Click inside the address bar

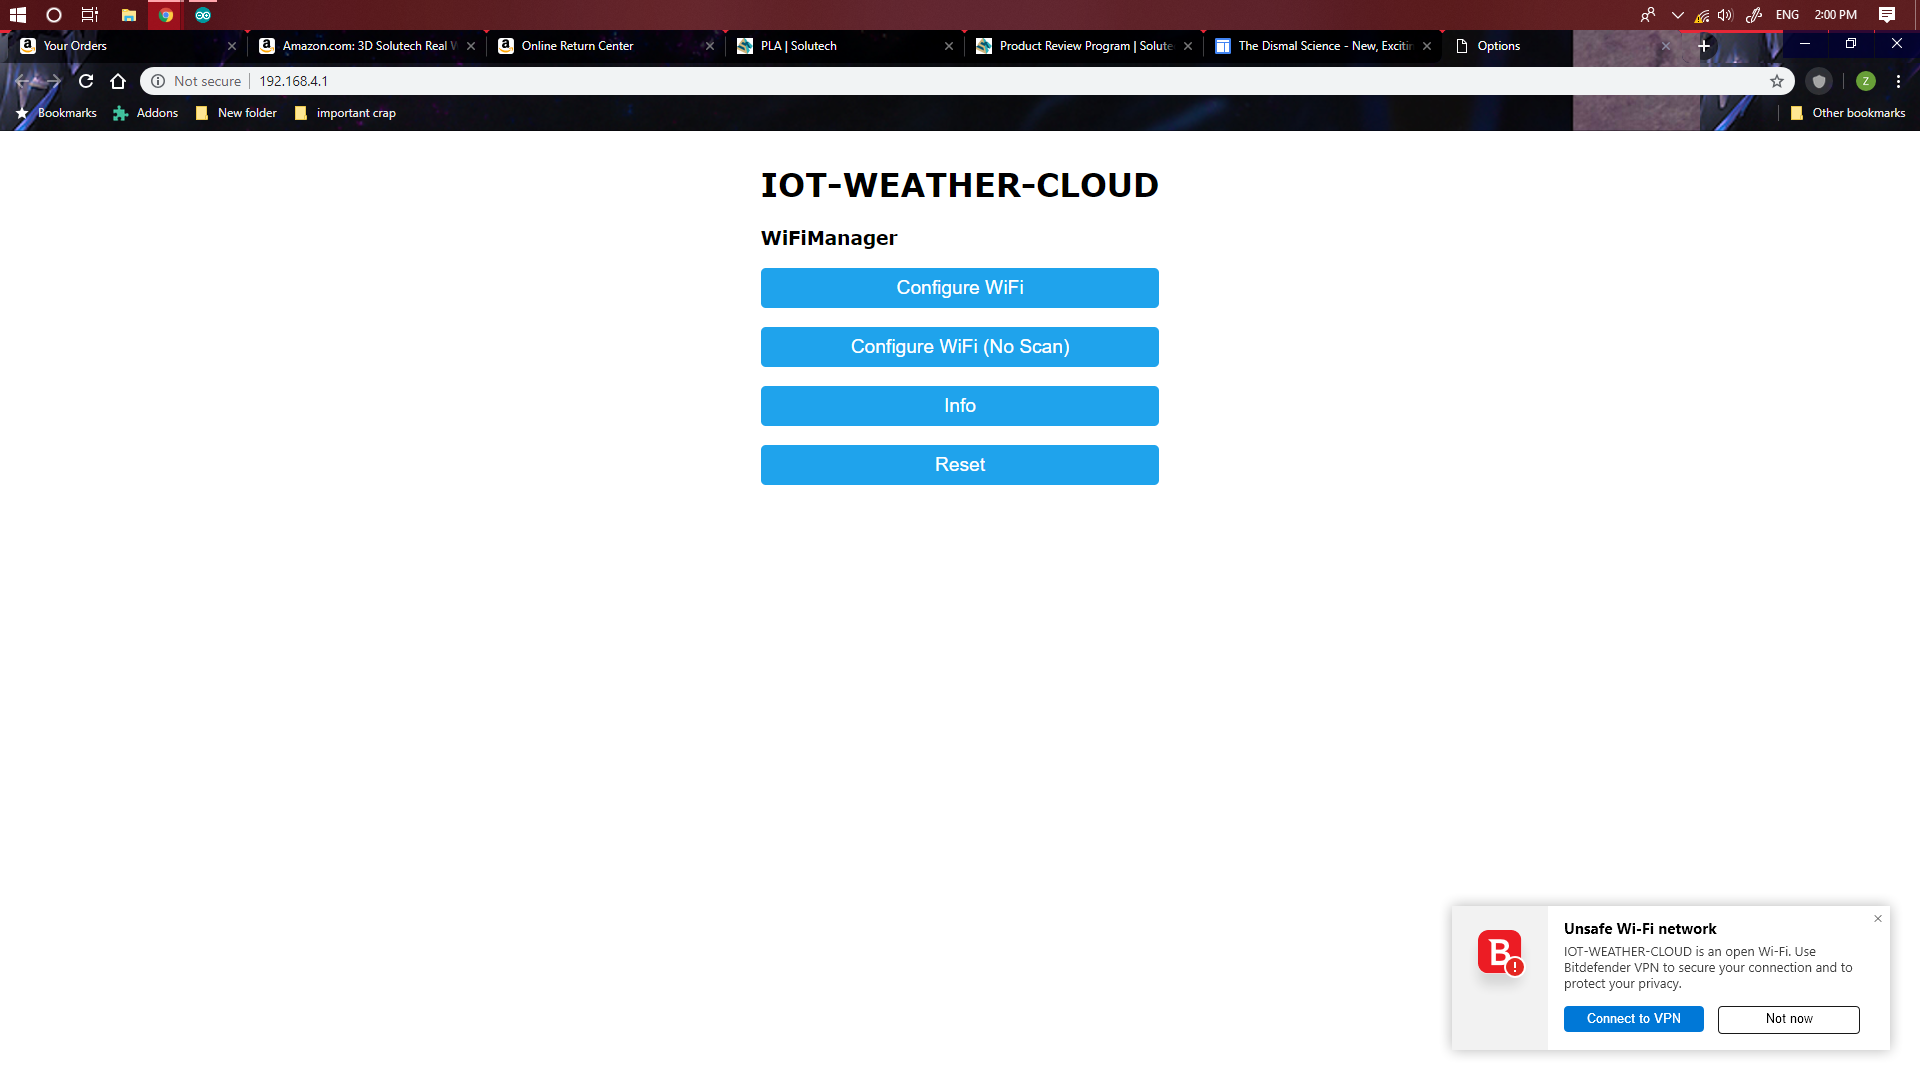click(600, 81)
